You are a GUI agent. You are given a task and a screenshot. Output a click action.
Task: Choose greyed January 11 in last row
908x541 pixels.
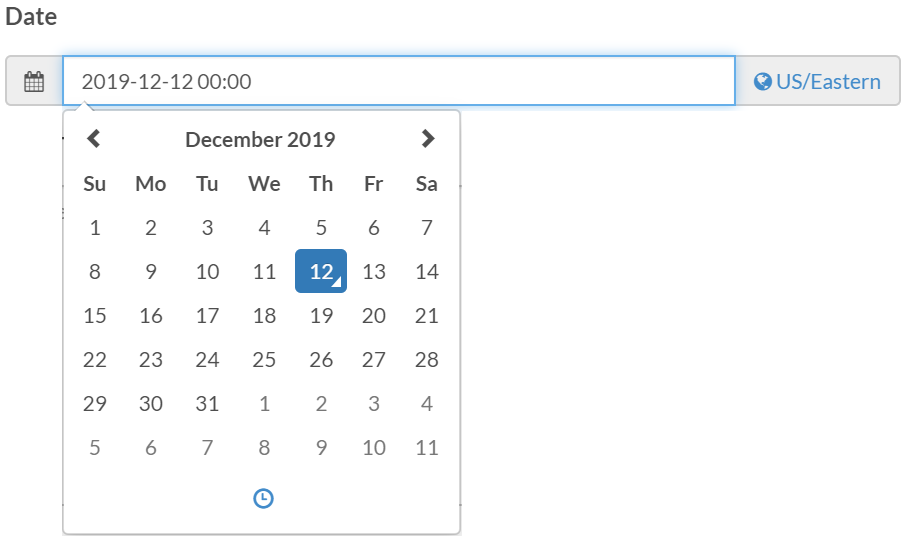tap(427, 448)
